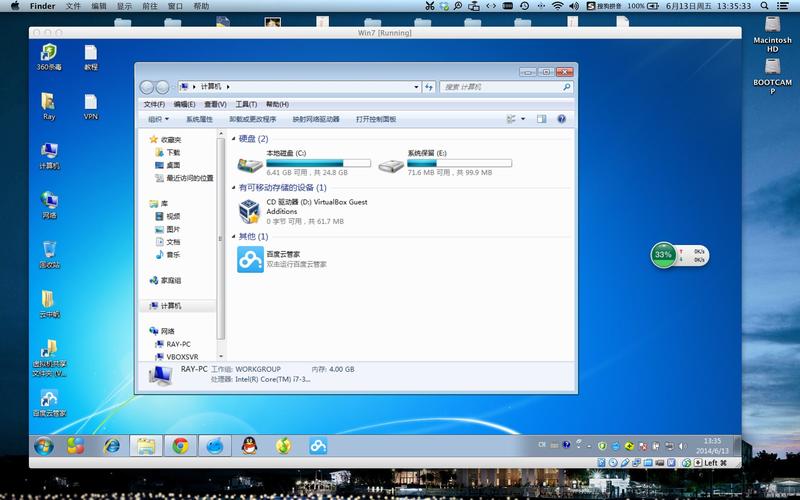This screenshot has height=500, width=800.
Task: Select VirtualBox Guest Additions CD drive
Action: (x=304, y=211)
